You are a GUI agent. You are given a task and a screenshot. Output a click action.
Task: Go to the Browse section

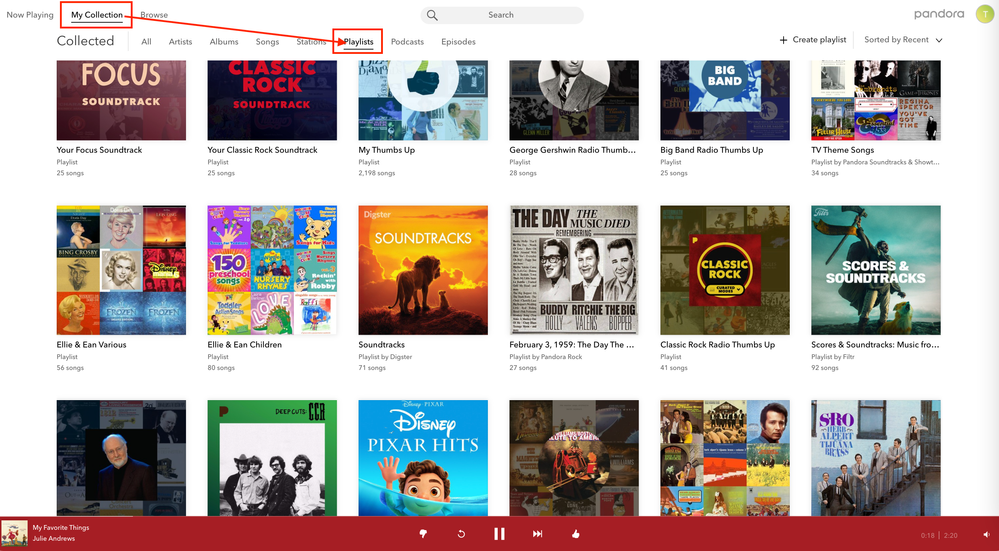[x=154, y=15]
